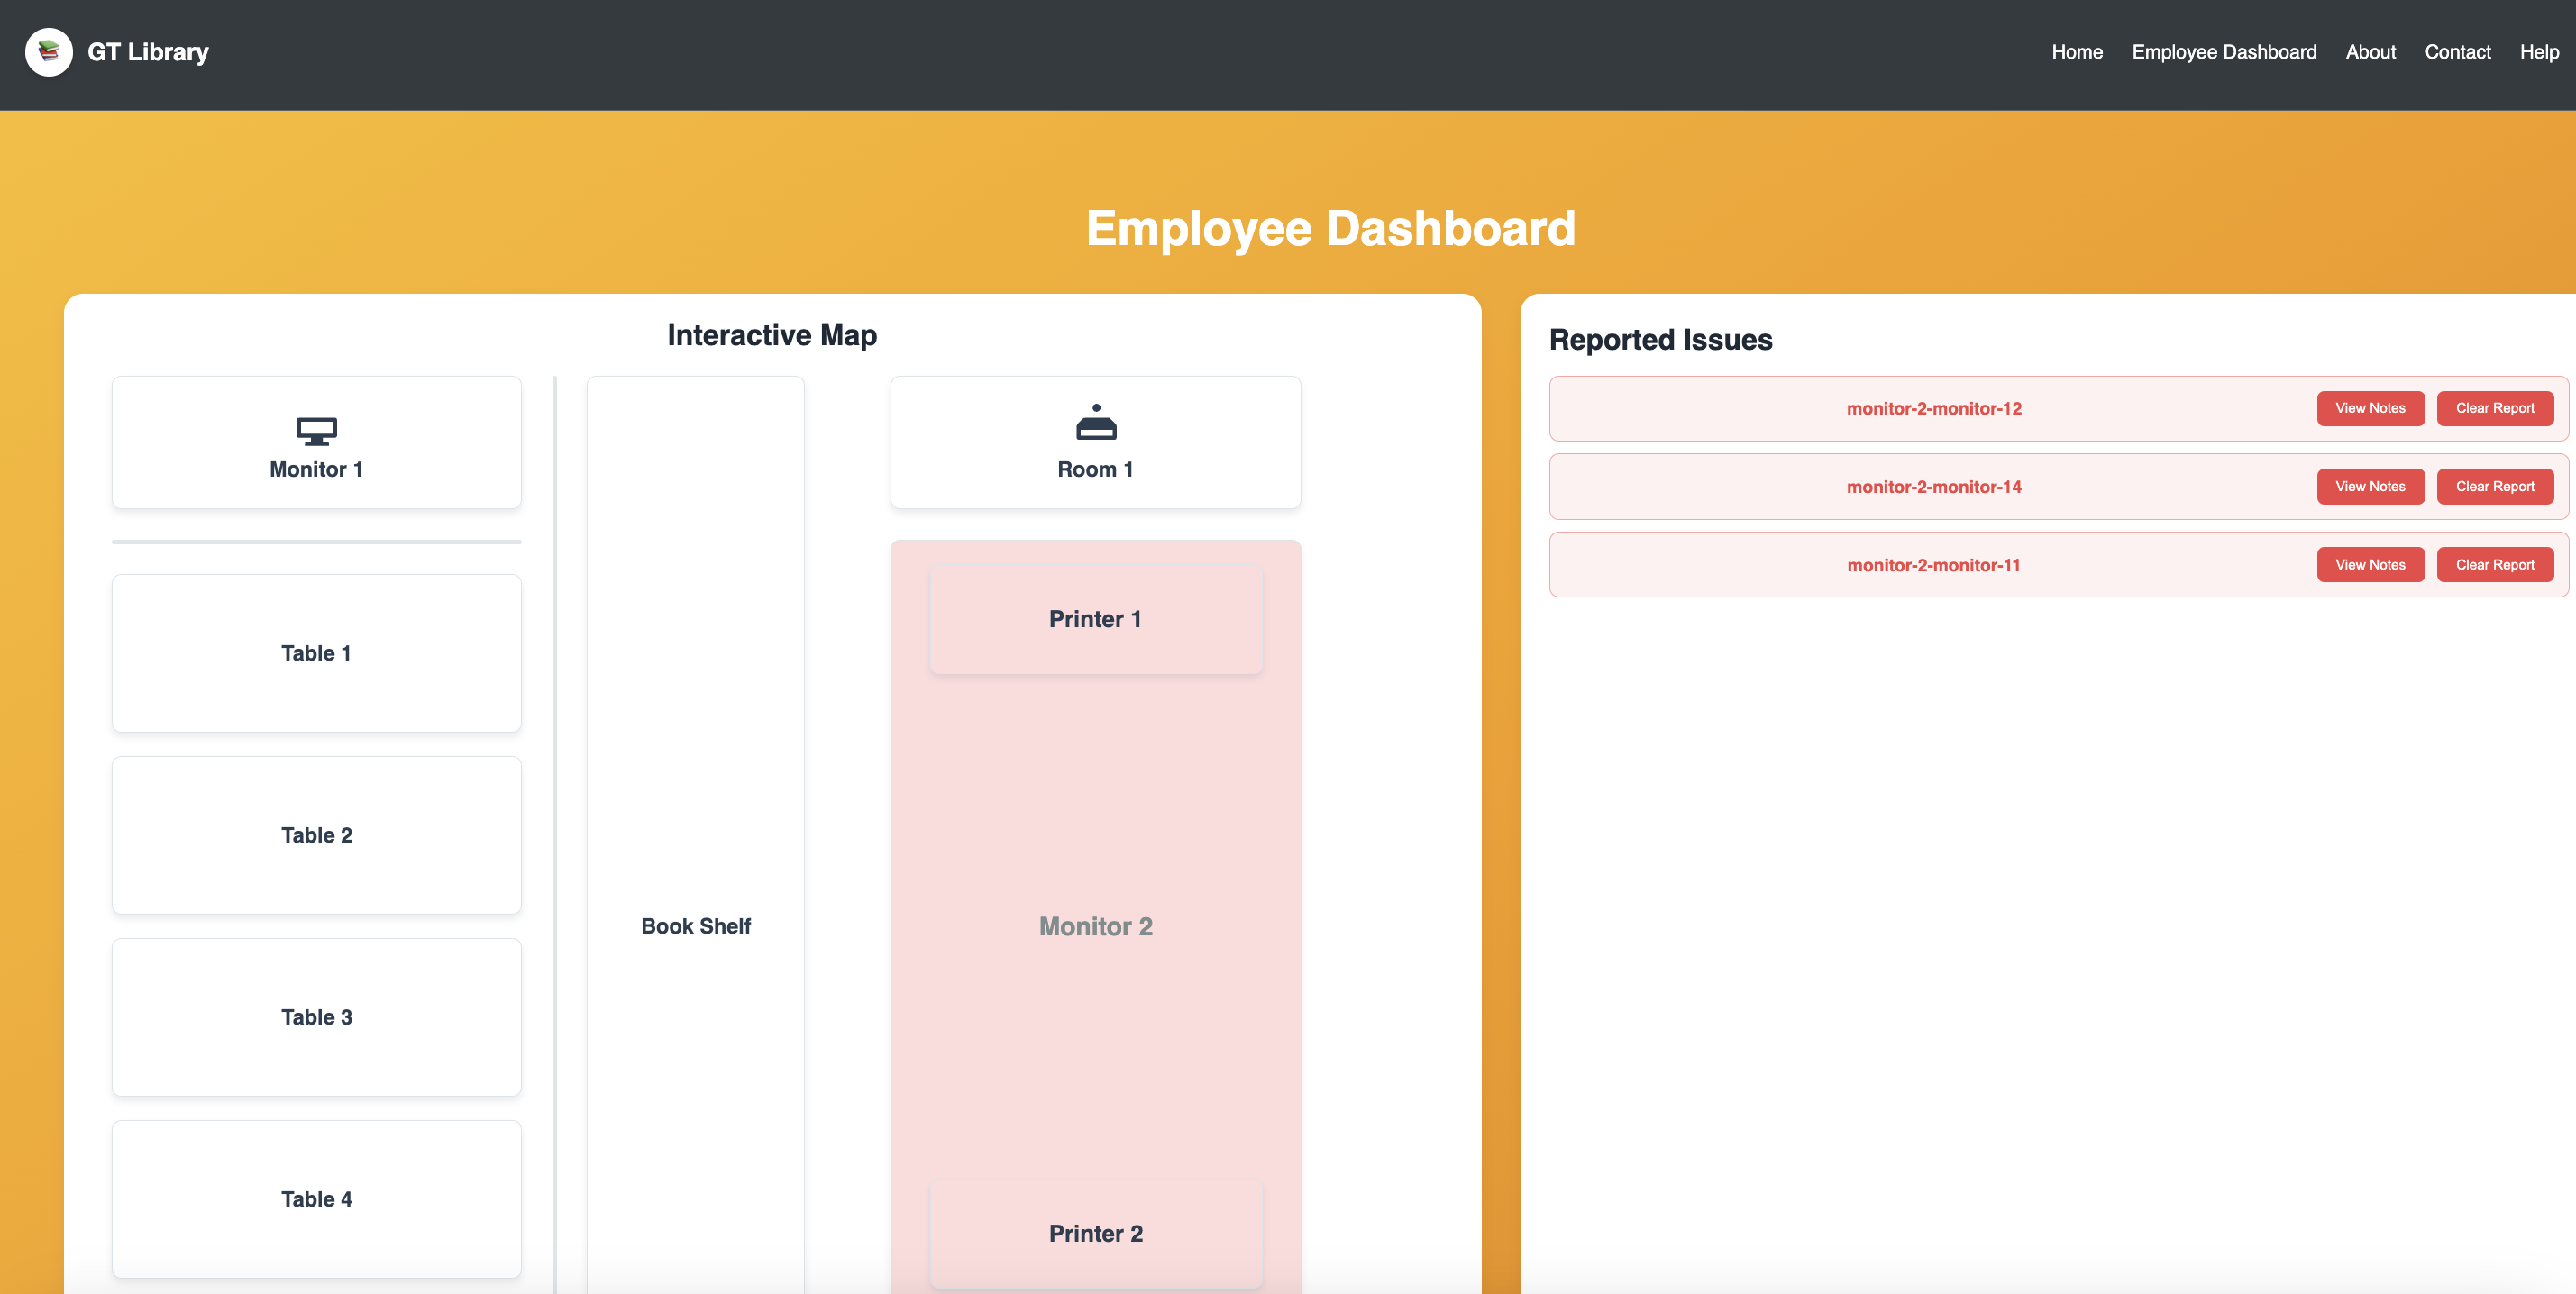Viewport: 2576px width, 1294px height.
Task: Click the monitor icon above Monitor 1
Action: tap(316, 431)
